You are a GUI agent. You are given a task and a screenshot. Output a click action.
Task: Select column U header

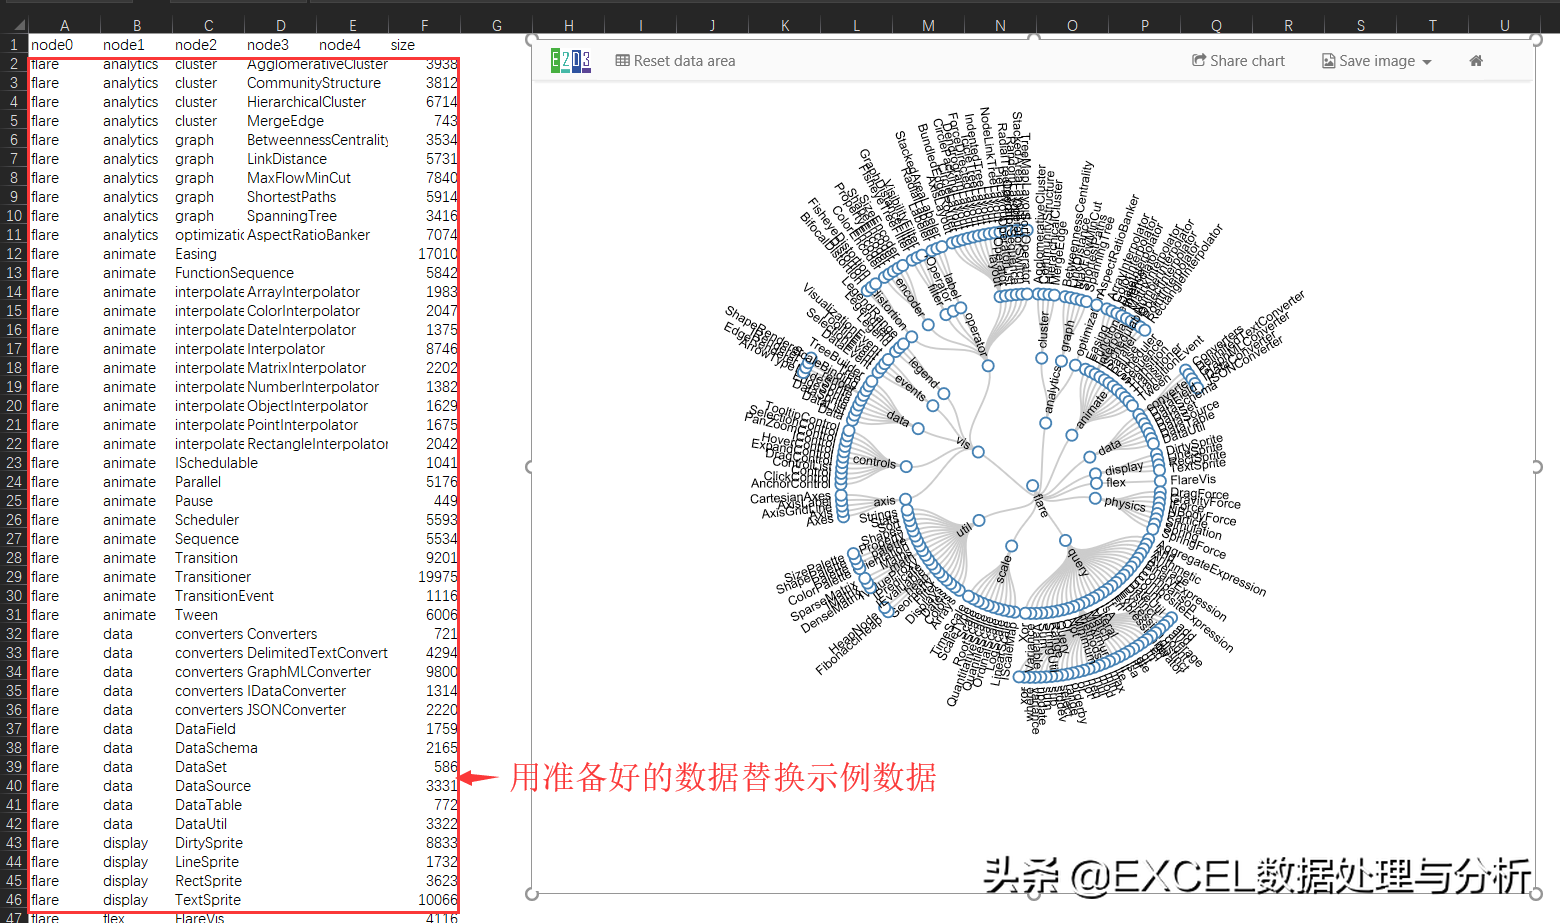(x=1505, y=26)
